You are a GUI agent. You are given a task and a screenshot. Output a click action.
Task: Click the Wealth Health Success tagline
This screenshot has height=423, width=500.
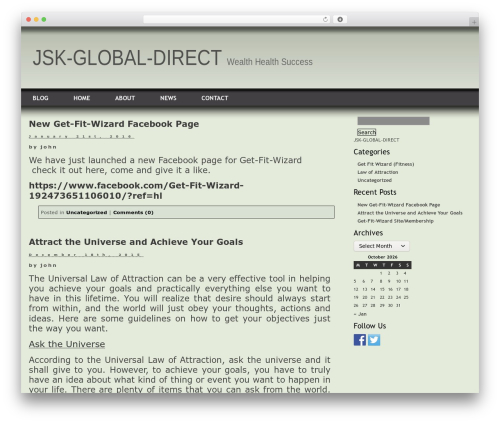[x=270, y=62]
